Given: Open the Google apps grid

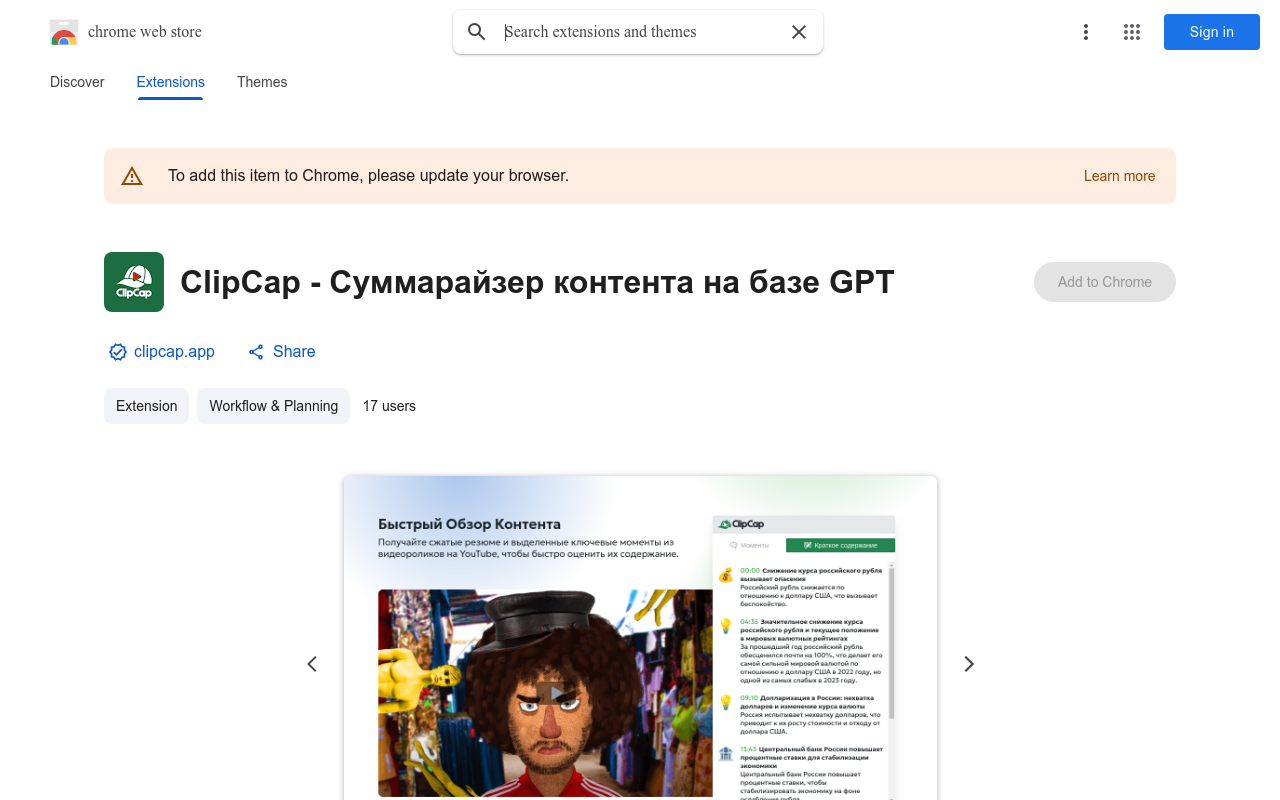Looking at the screenshot, I should coord(1132,32).
